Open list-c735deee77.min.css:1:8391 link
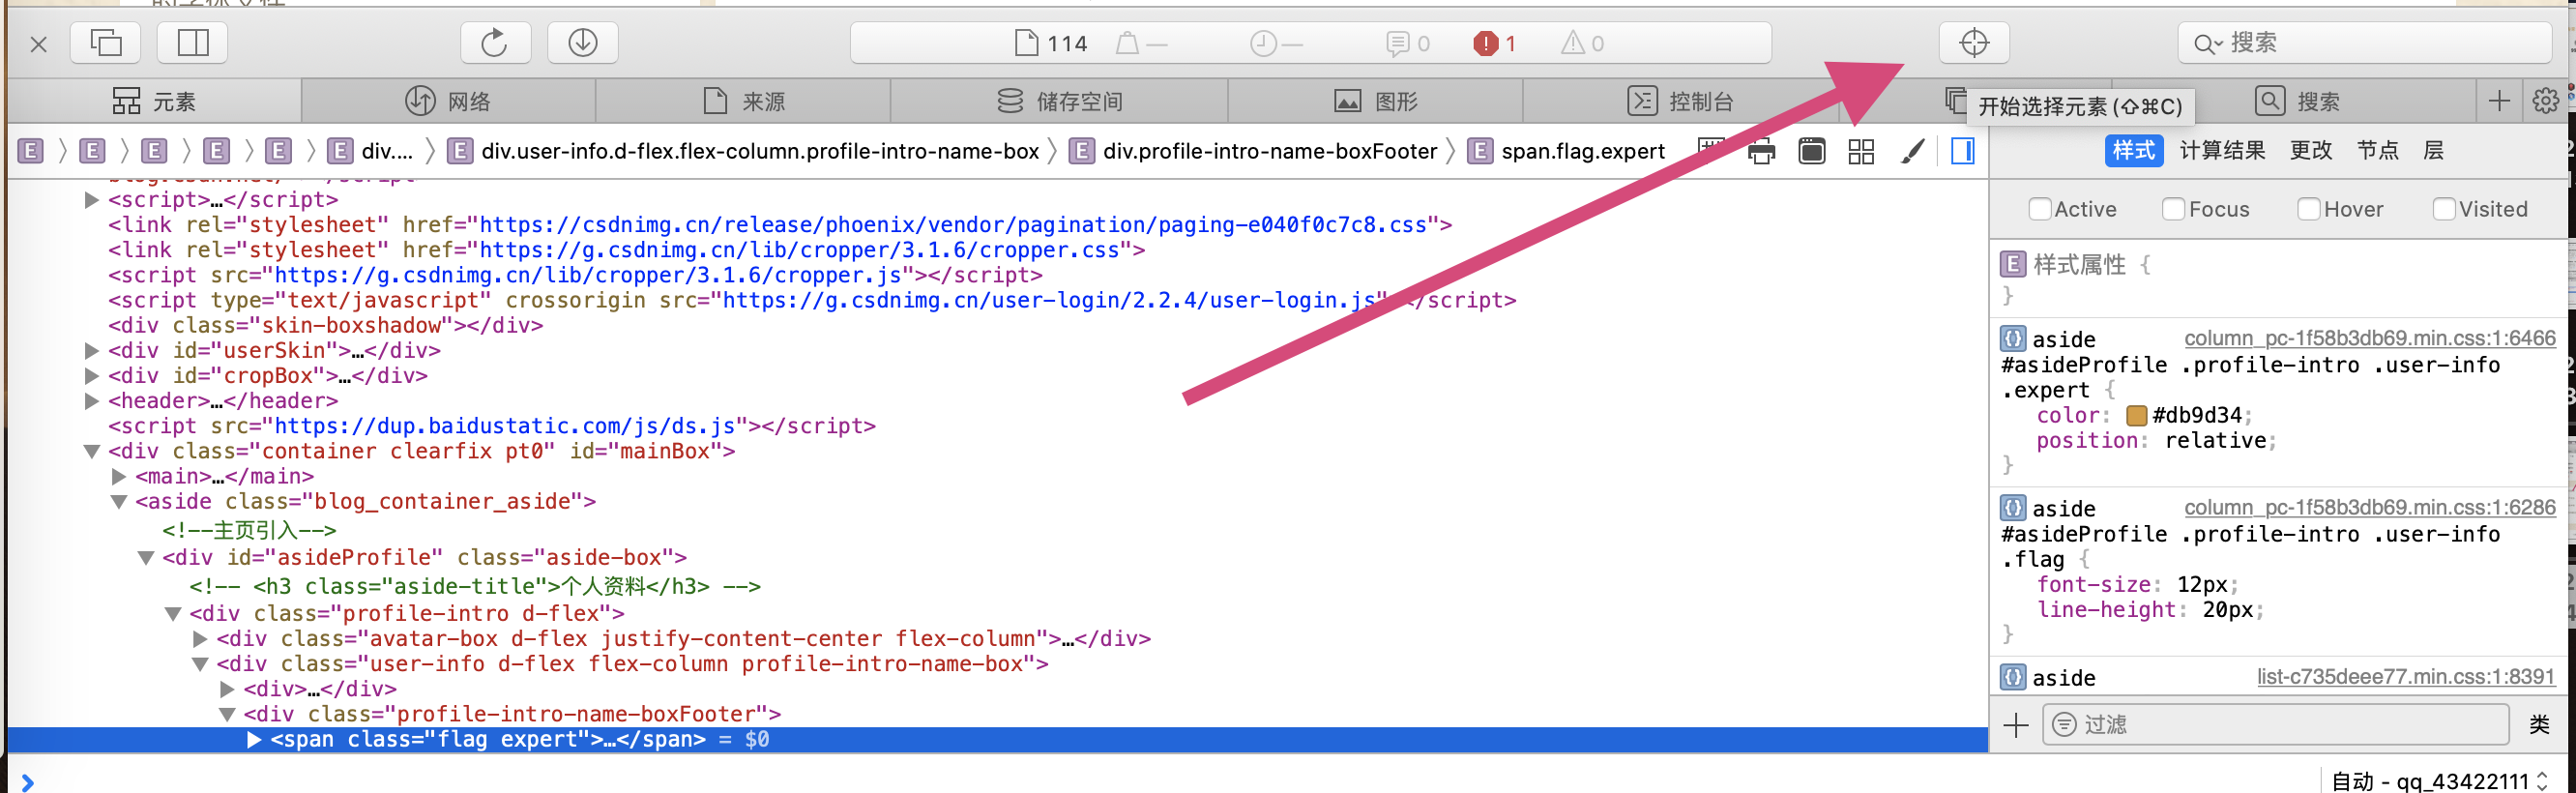The height and width of the screenshot is (793, 2576). 2405,677
